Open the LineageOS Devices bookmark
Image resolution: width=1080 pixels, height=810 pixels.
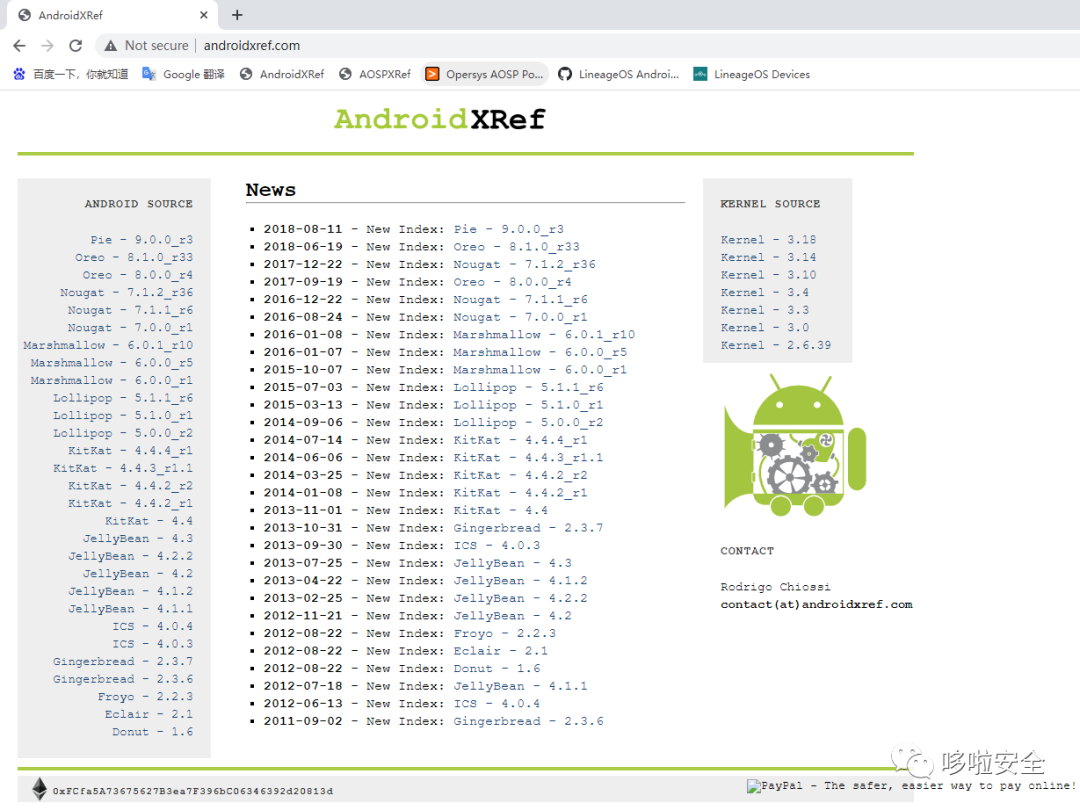[751, 74]
